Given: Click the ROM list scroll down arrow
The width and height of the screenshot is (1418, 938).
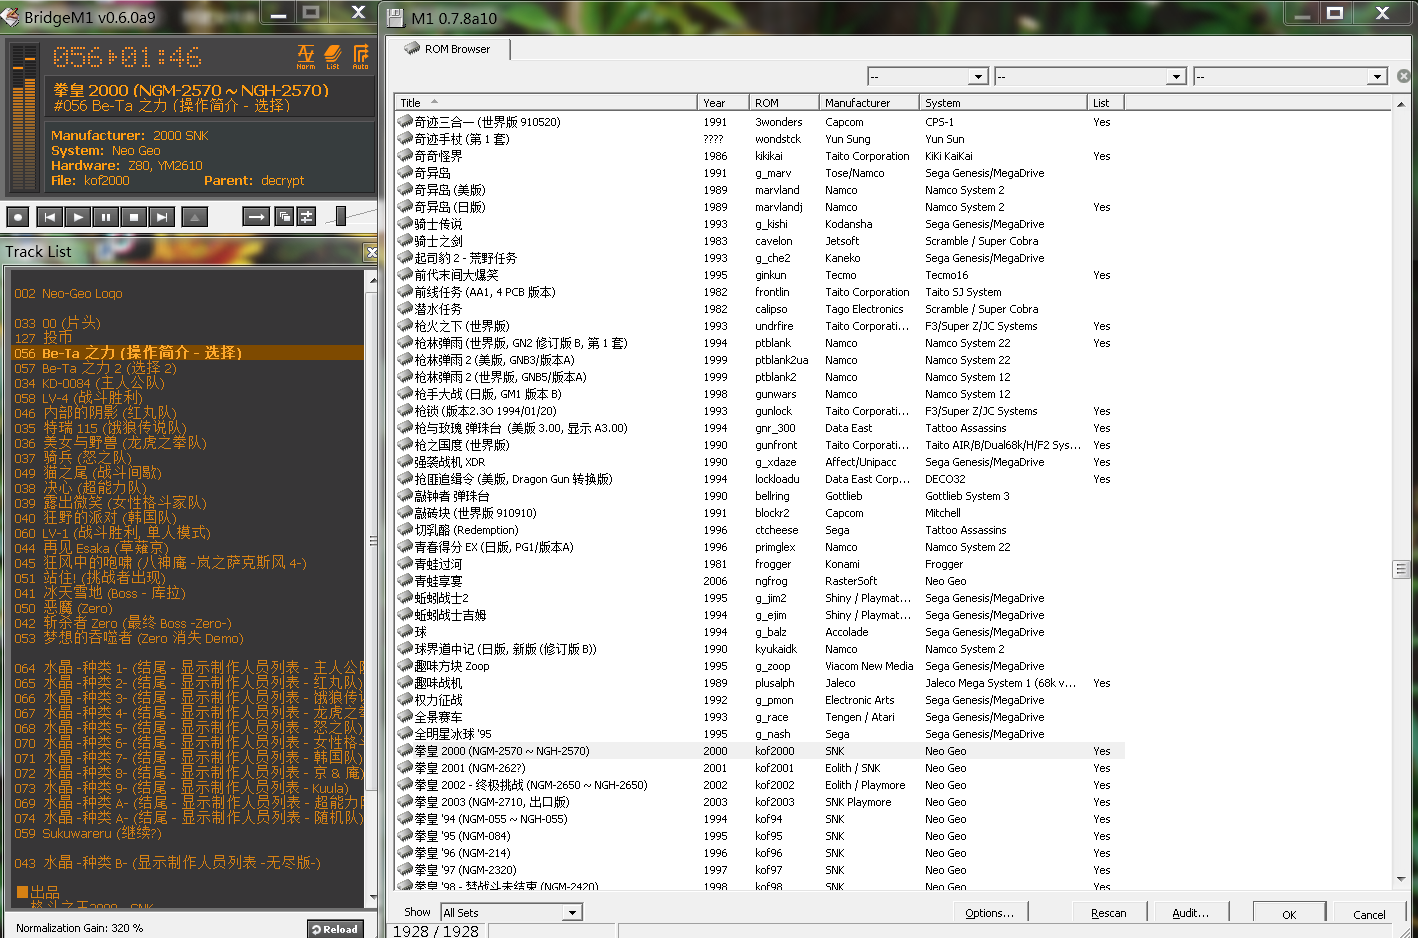Looking at the screenshot, I should [1401, 879].
